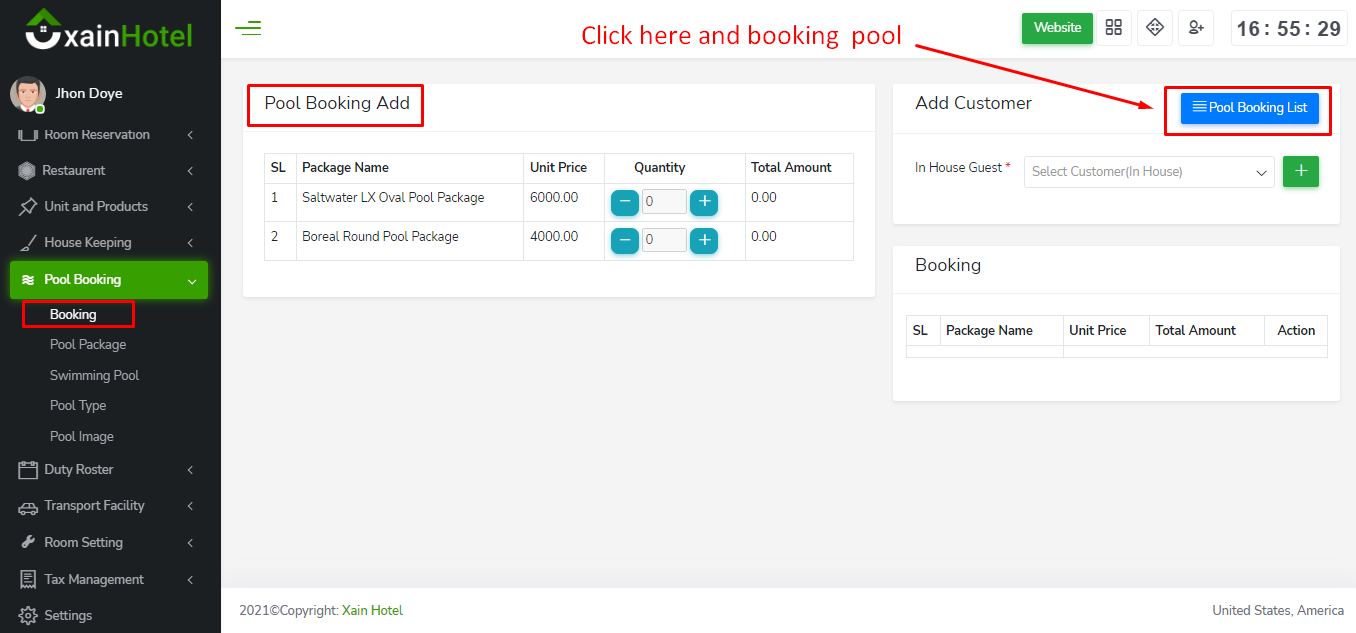Click the add user icon in header
The image size is (1356, 633).
[1195, 28]
